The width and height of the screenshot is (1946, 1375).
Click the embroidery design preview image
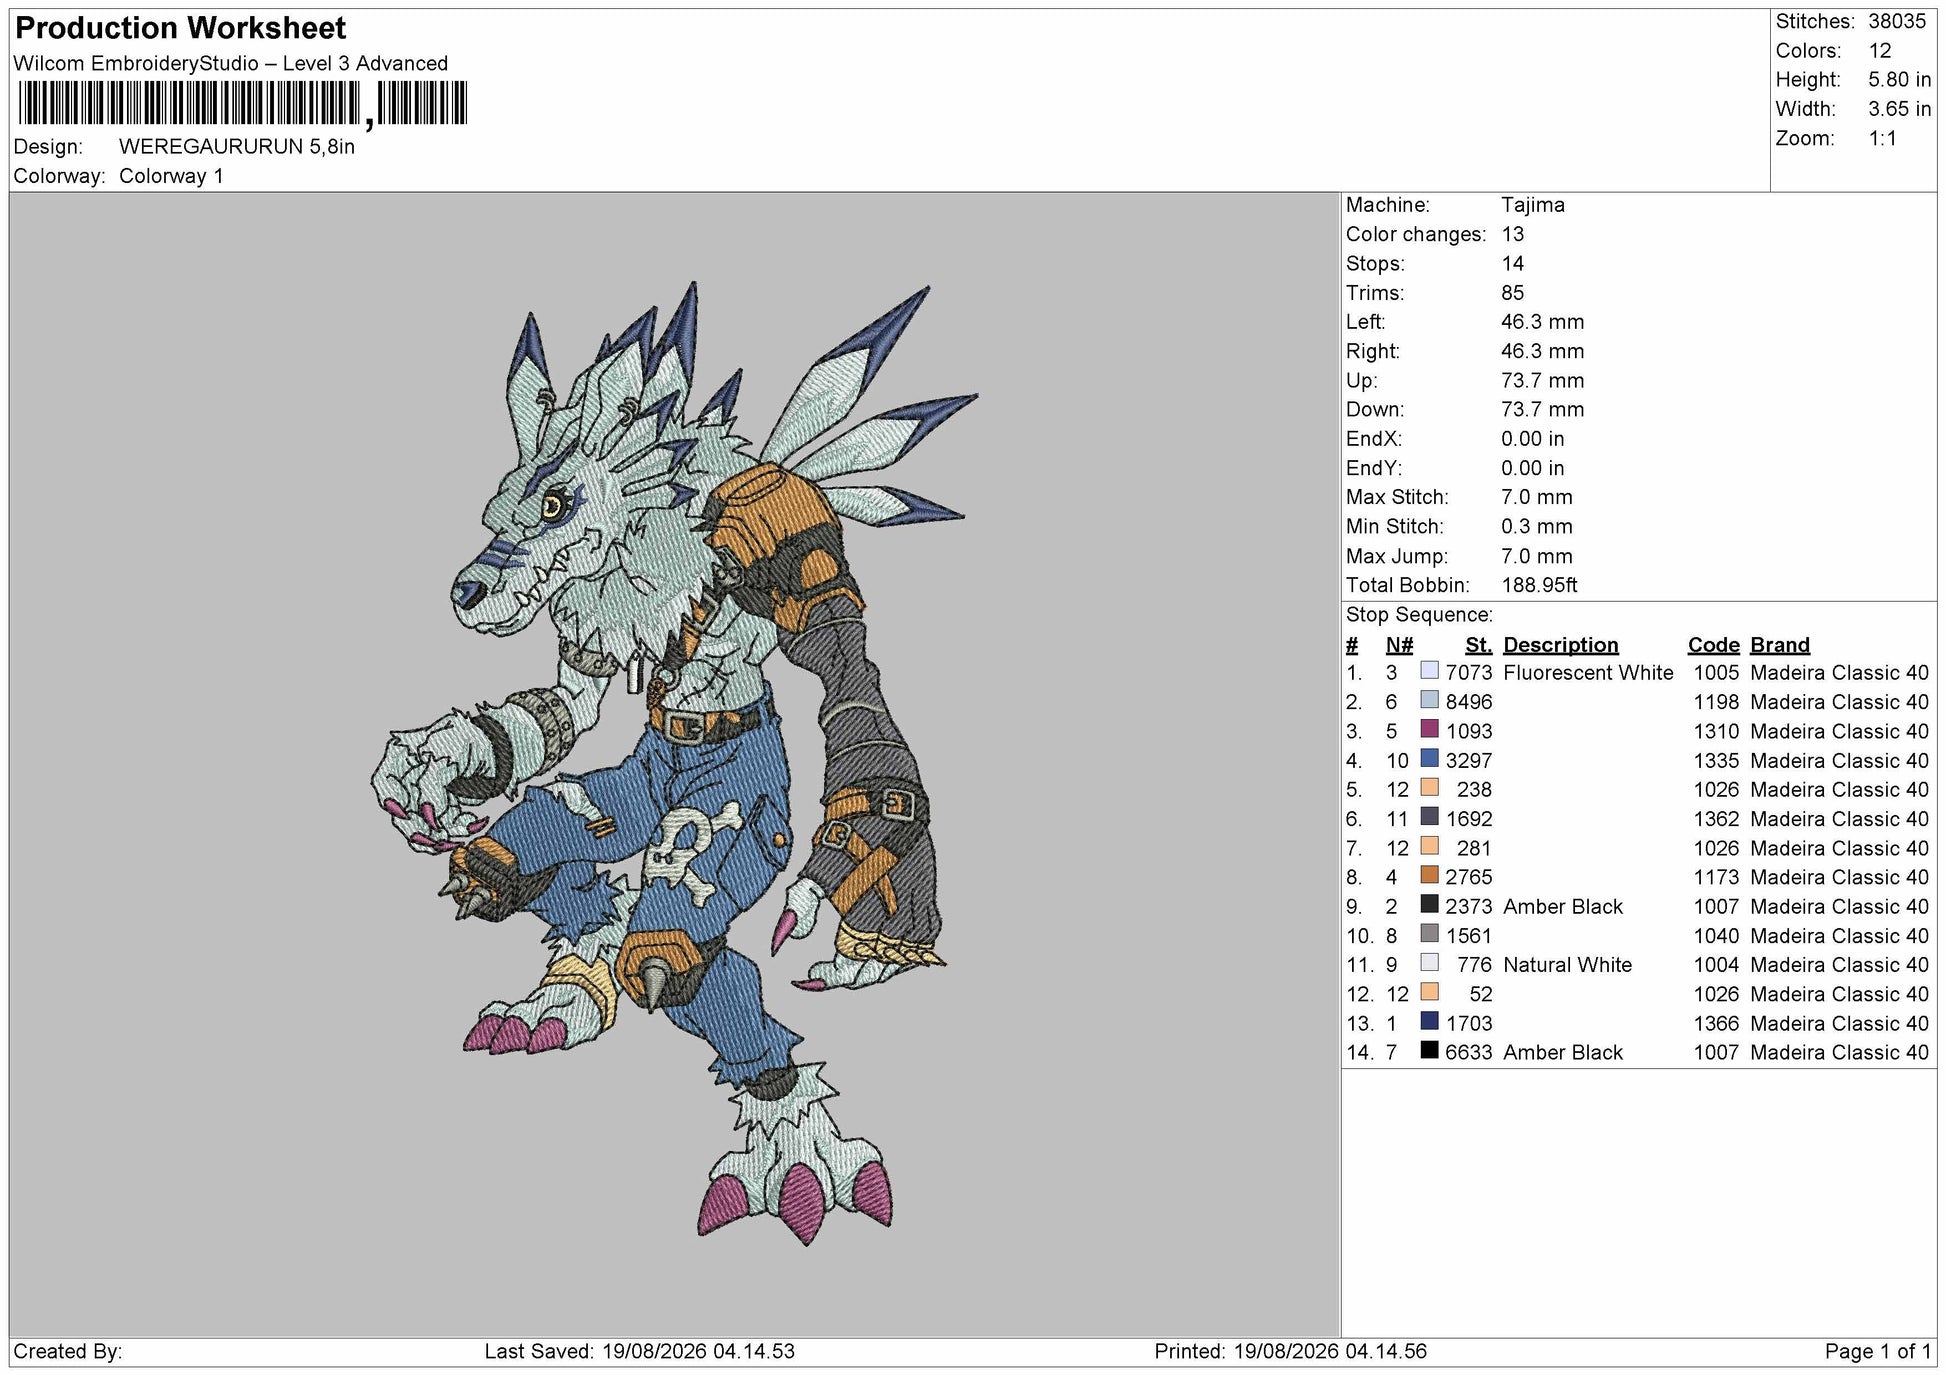click(673, 763)
